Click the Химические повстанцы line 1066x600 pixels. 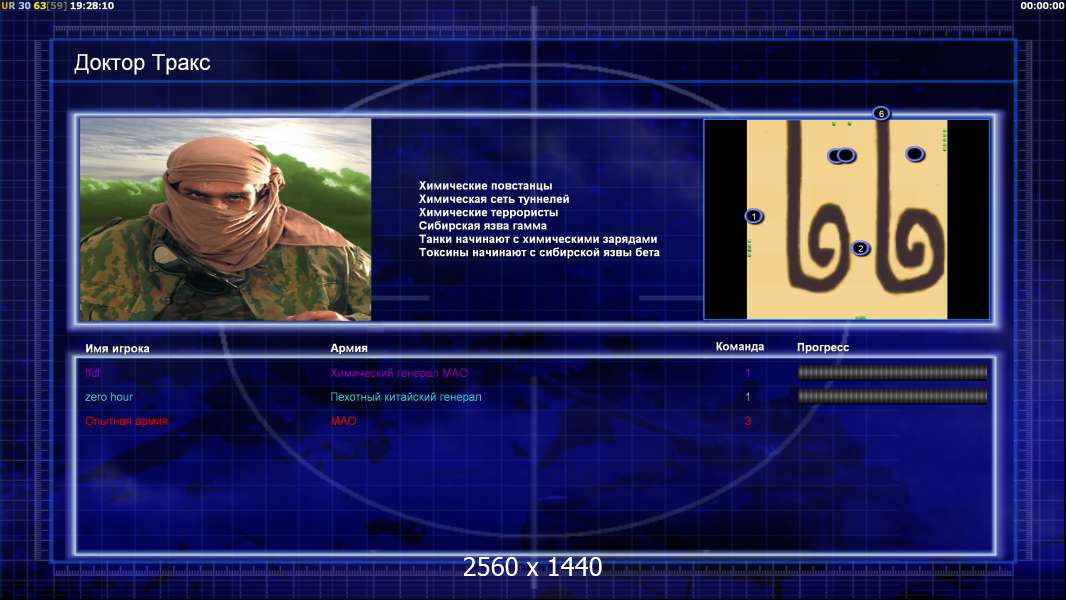tap(485, 186)
